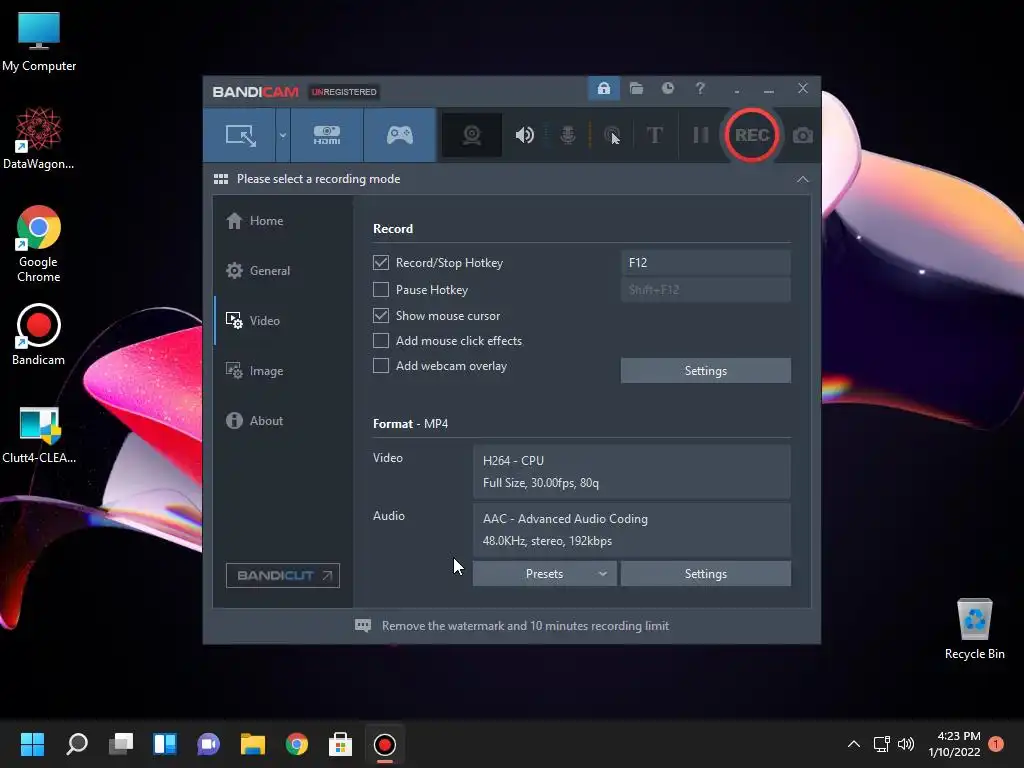Start recording with the REC button

pos(752,135)
